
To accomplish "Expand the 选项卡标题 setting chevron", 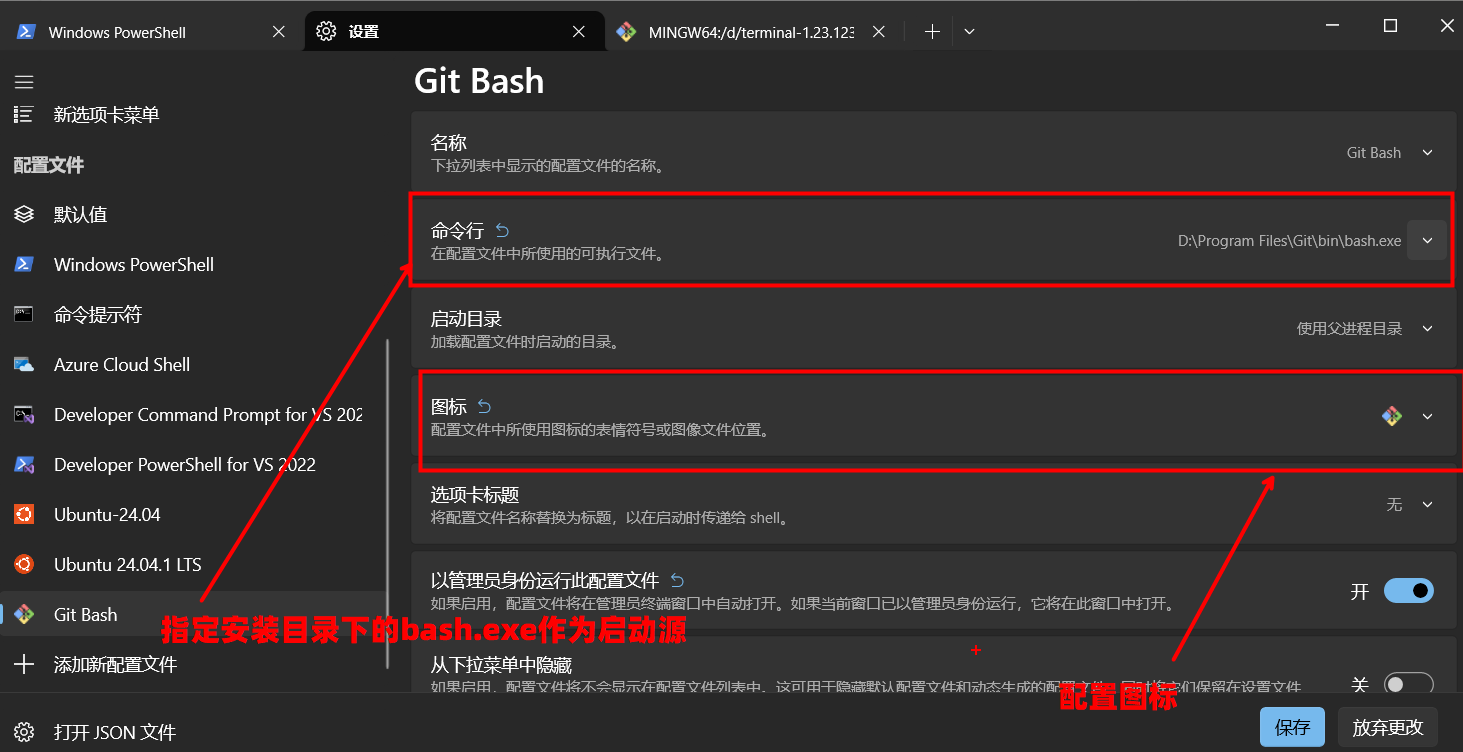I will pyautogui.click(x=1427, y=505).
